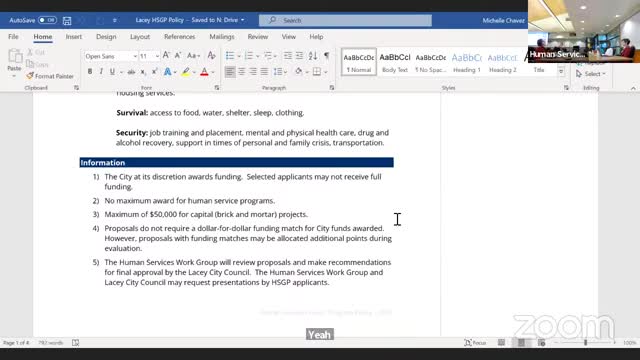Click the proofing icon in status bar

click(x=76, y=343)
